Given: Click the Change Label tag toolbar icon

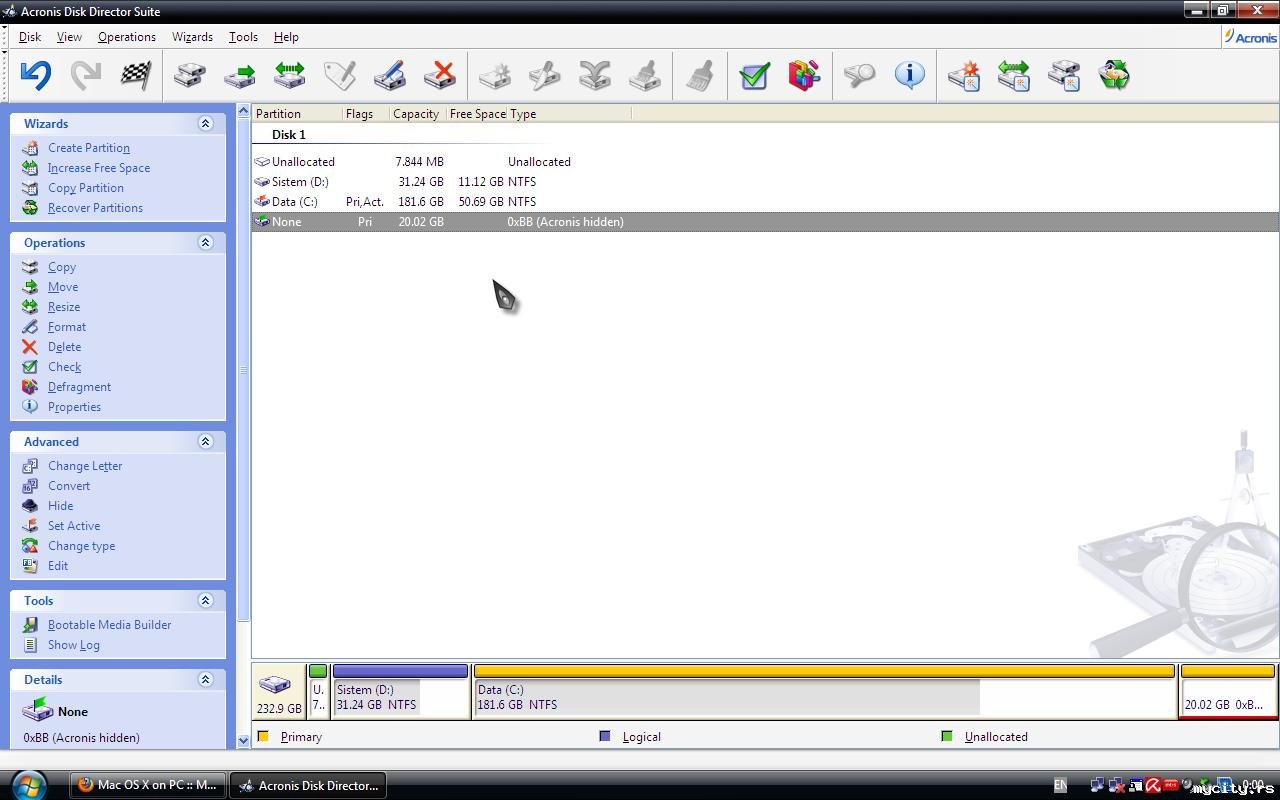Looking at the screenshot, I should click(339, 75).
